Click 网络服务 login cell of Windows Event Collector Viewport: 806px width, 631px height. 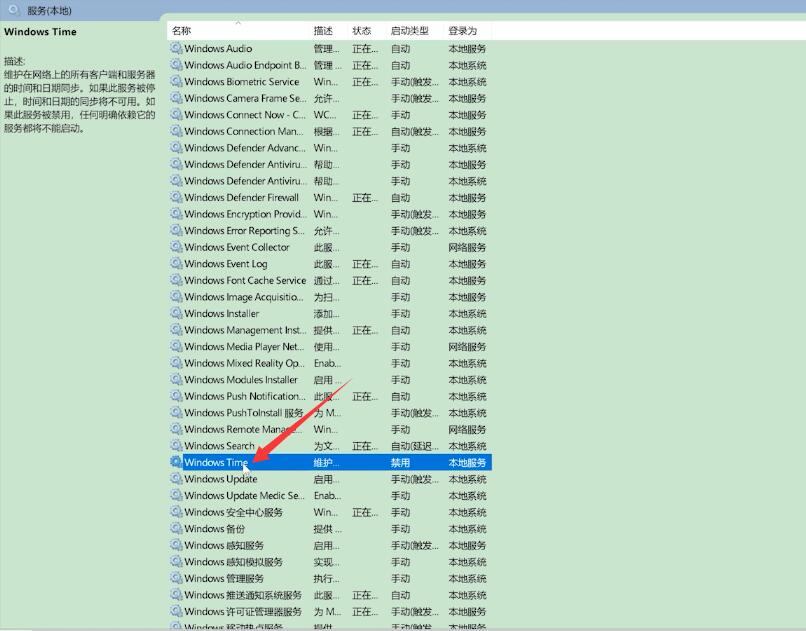[x=467, y=247]
